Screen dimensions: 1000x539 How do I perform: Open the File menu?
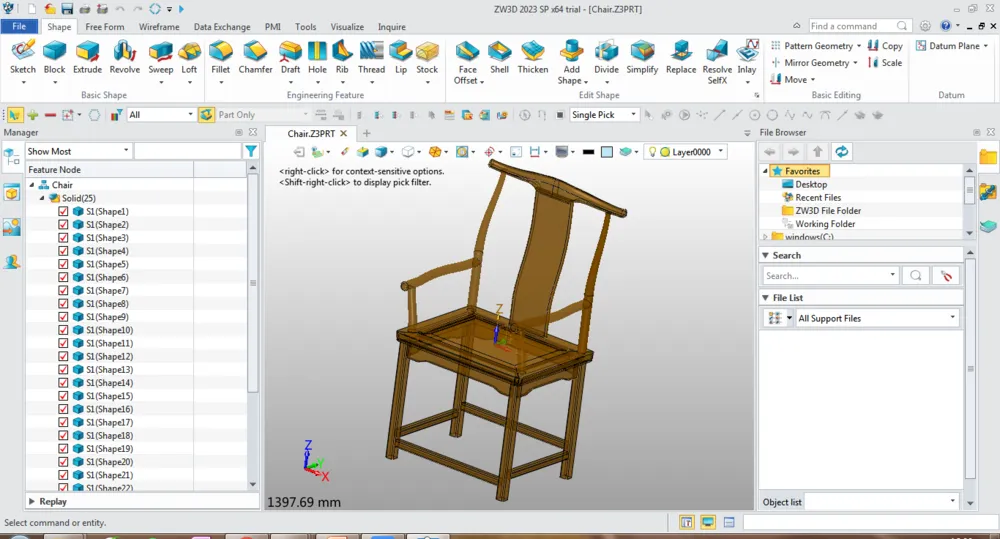coord(19,27)
